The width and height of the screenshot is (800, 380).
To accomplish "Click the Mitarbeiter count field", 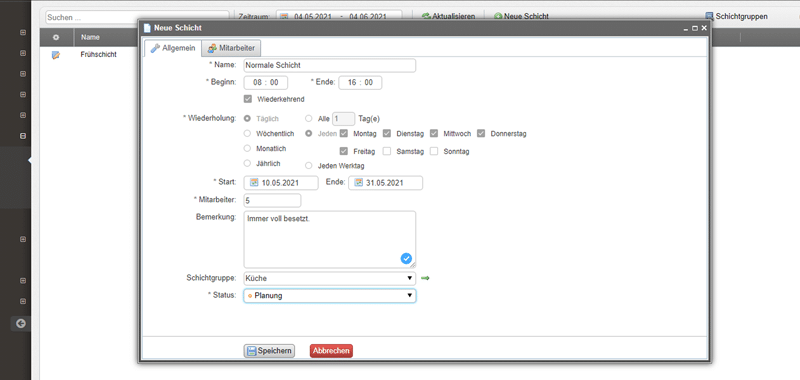I will click(272, 200).
